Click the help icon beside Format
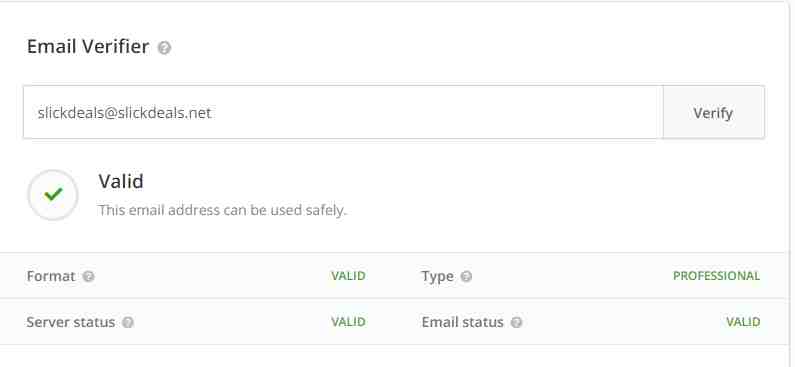Image resolution: width=795 pixels, height=367 pixels. point(89,277)
